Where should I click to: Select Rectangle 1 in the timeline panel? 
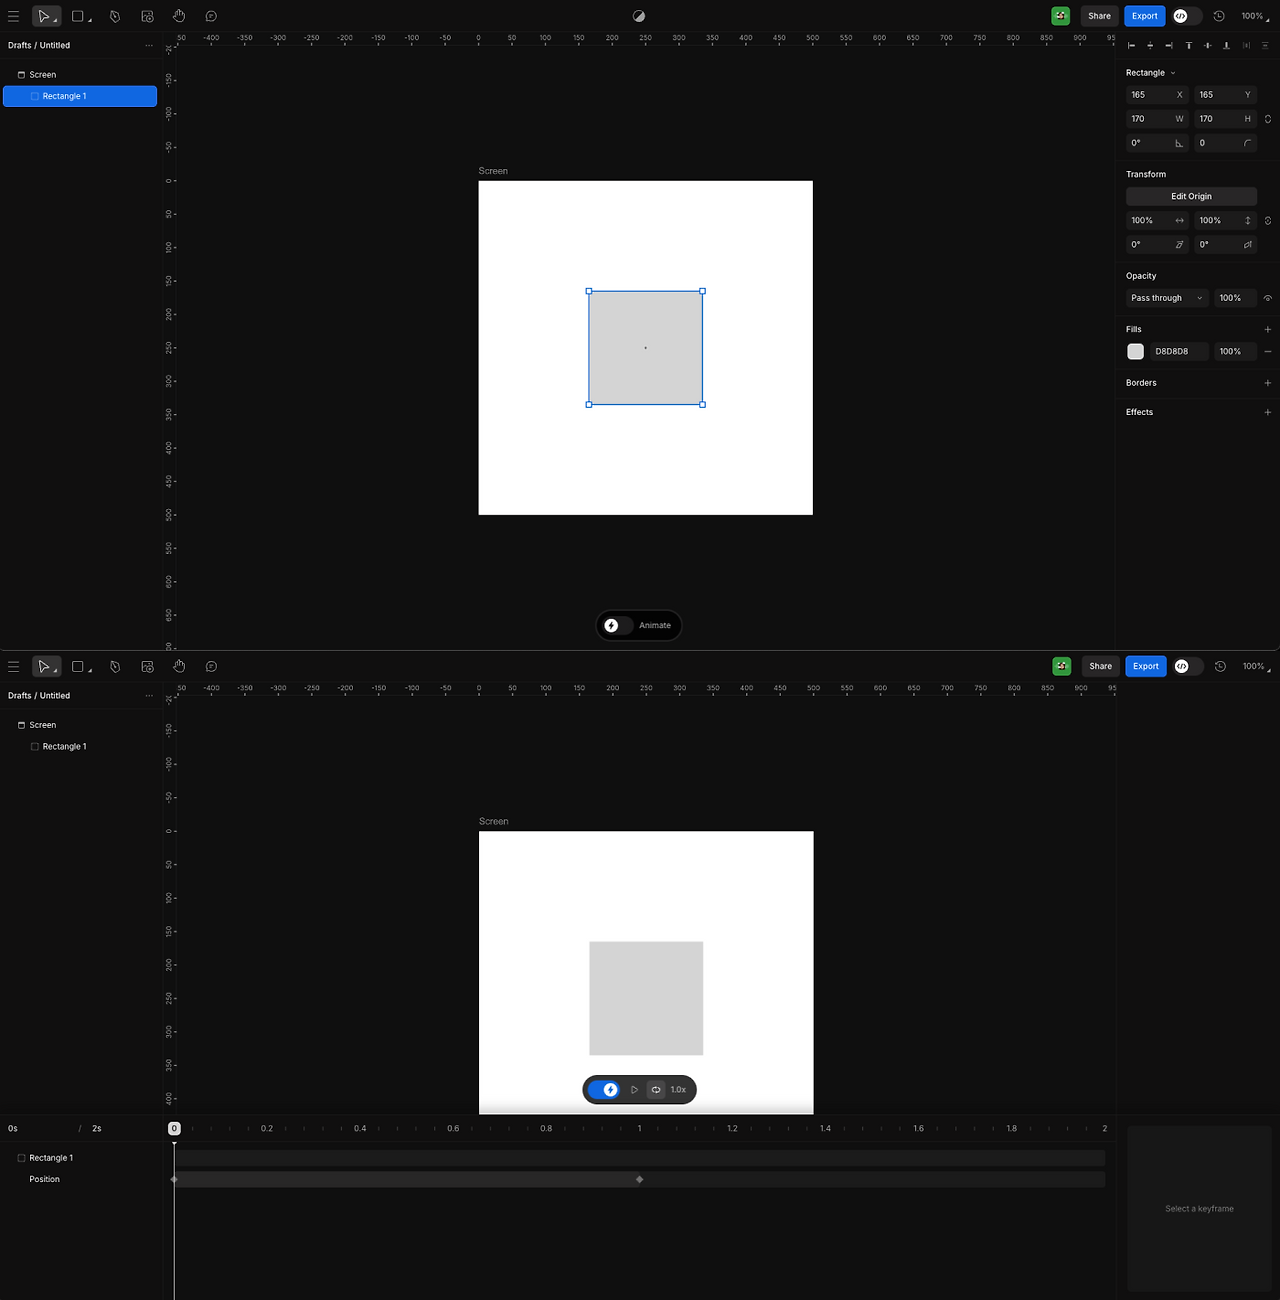[x=52, y=1157]
